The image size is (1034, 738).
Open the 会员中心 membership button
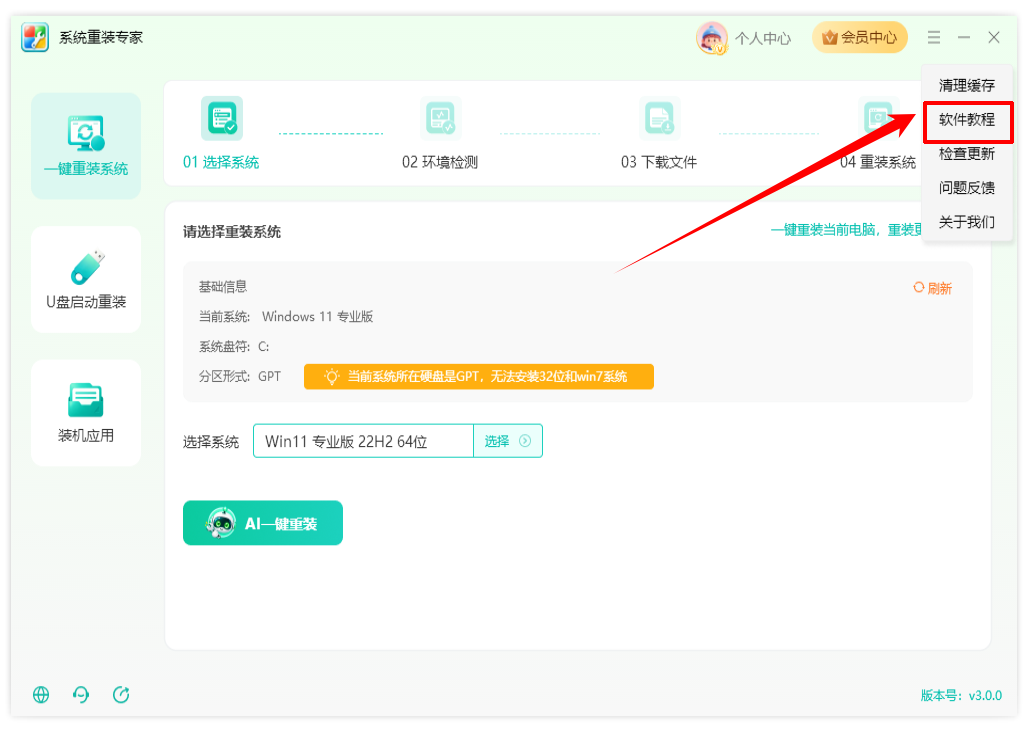tap(859, 38)
